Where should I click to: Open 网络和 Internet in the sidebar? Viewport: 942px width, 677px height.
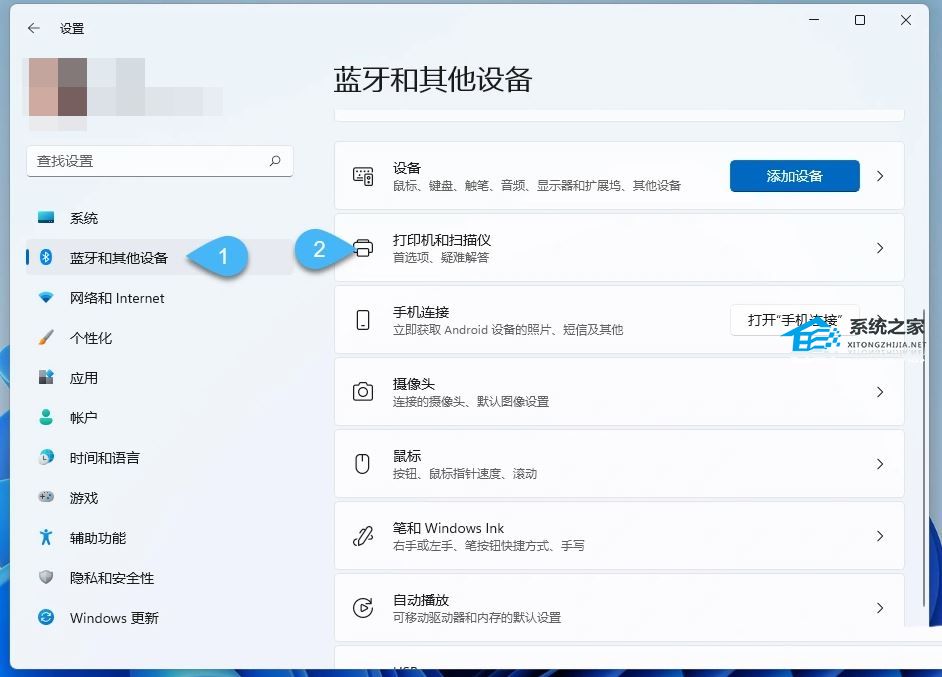(x=116, y=298)
